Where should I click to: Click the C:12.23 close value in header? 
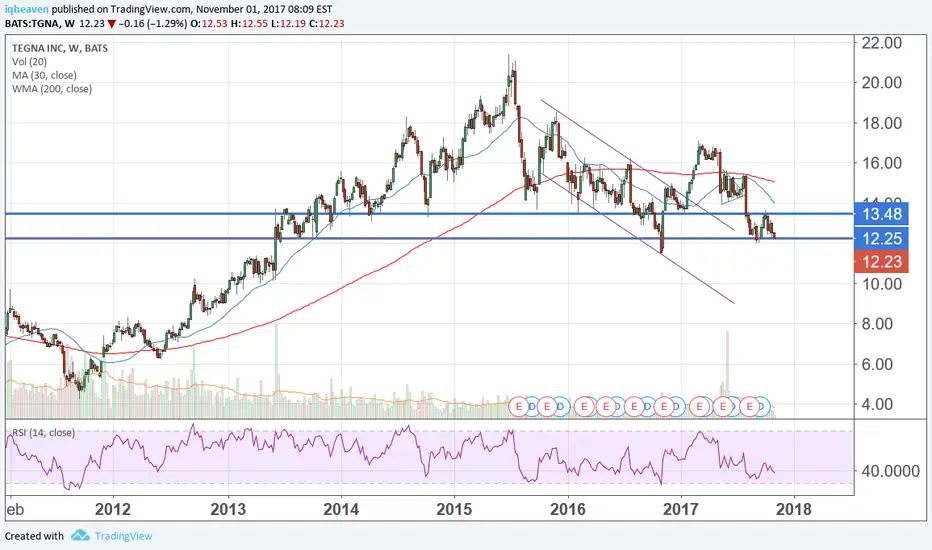[327, 24]
